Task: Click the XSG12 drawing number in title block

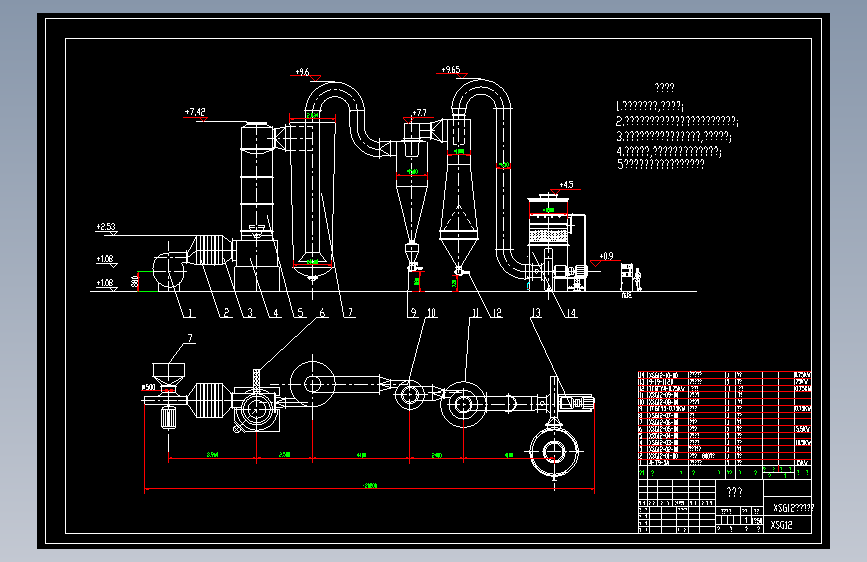Action: (x=781, y=525)
